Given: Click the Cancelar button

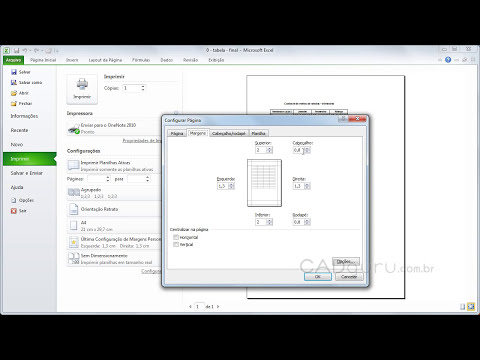Looking at the screenshot, I should (349, 277).
